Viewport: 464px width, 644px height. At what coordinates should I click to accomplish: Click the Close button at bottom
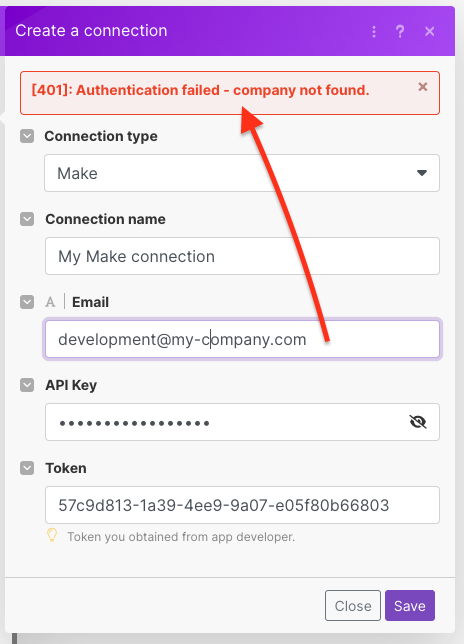click(x=353, y=605)
